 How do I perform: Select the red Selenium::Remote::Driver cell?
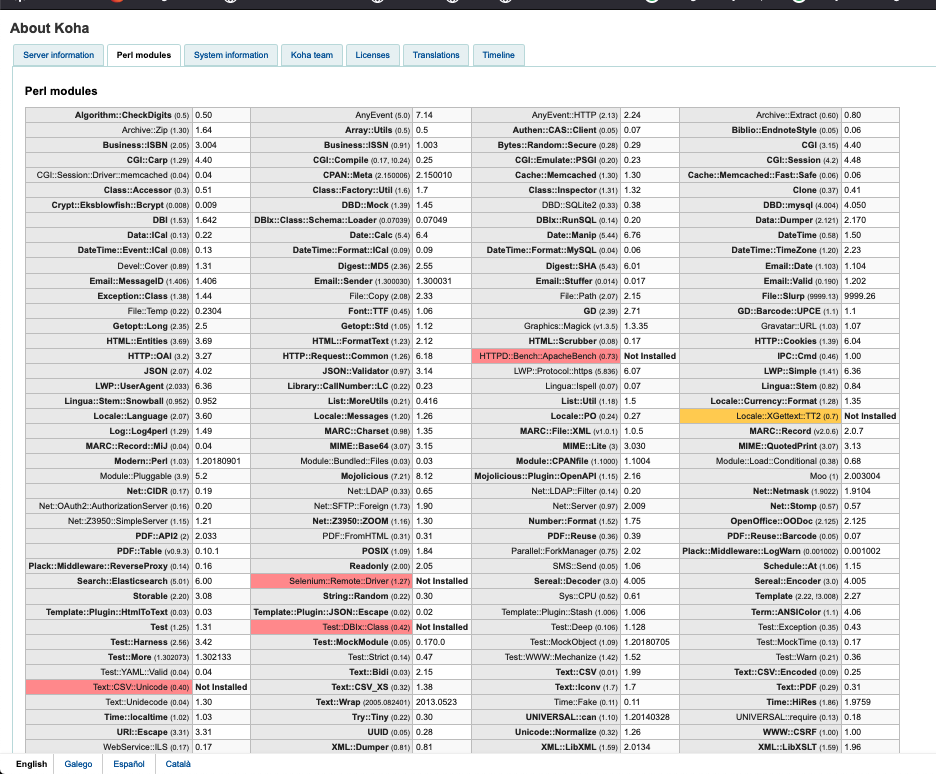click(x=331, y=580)
